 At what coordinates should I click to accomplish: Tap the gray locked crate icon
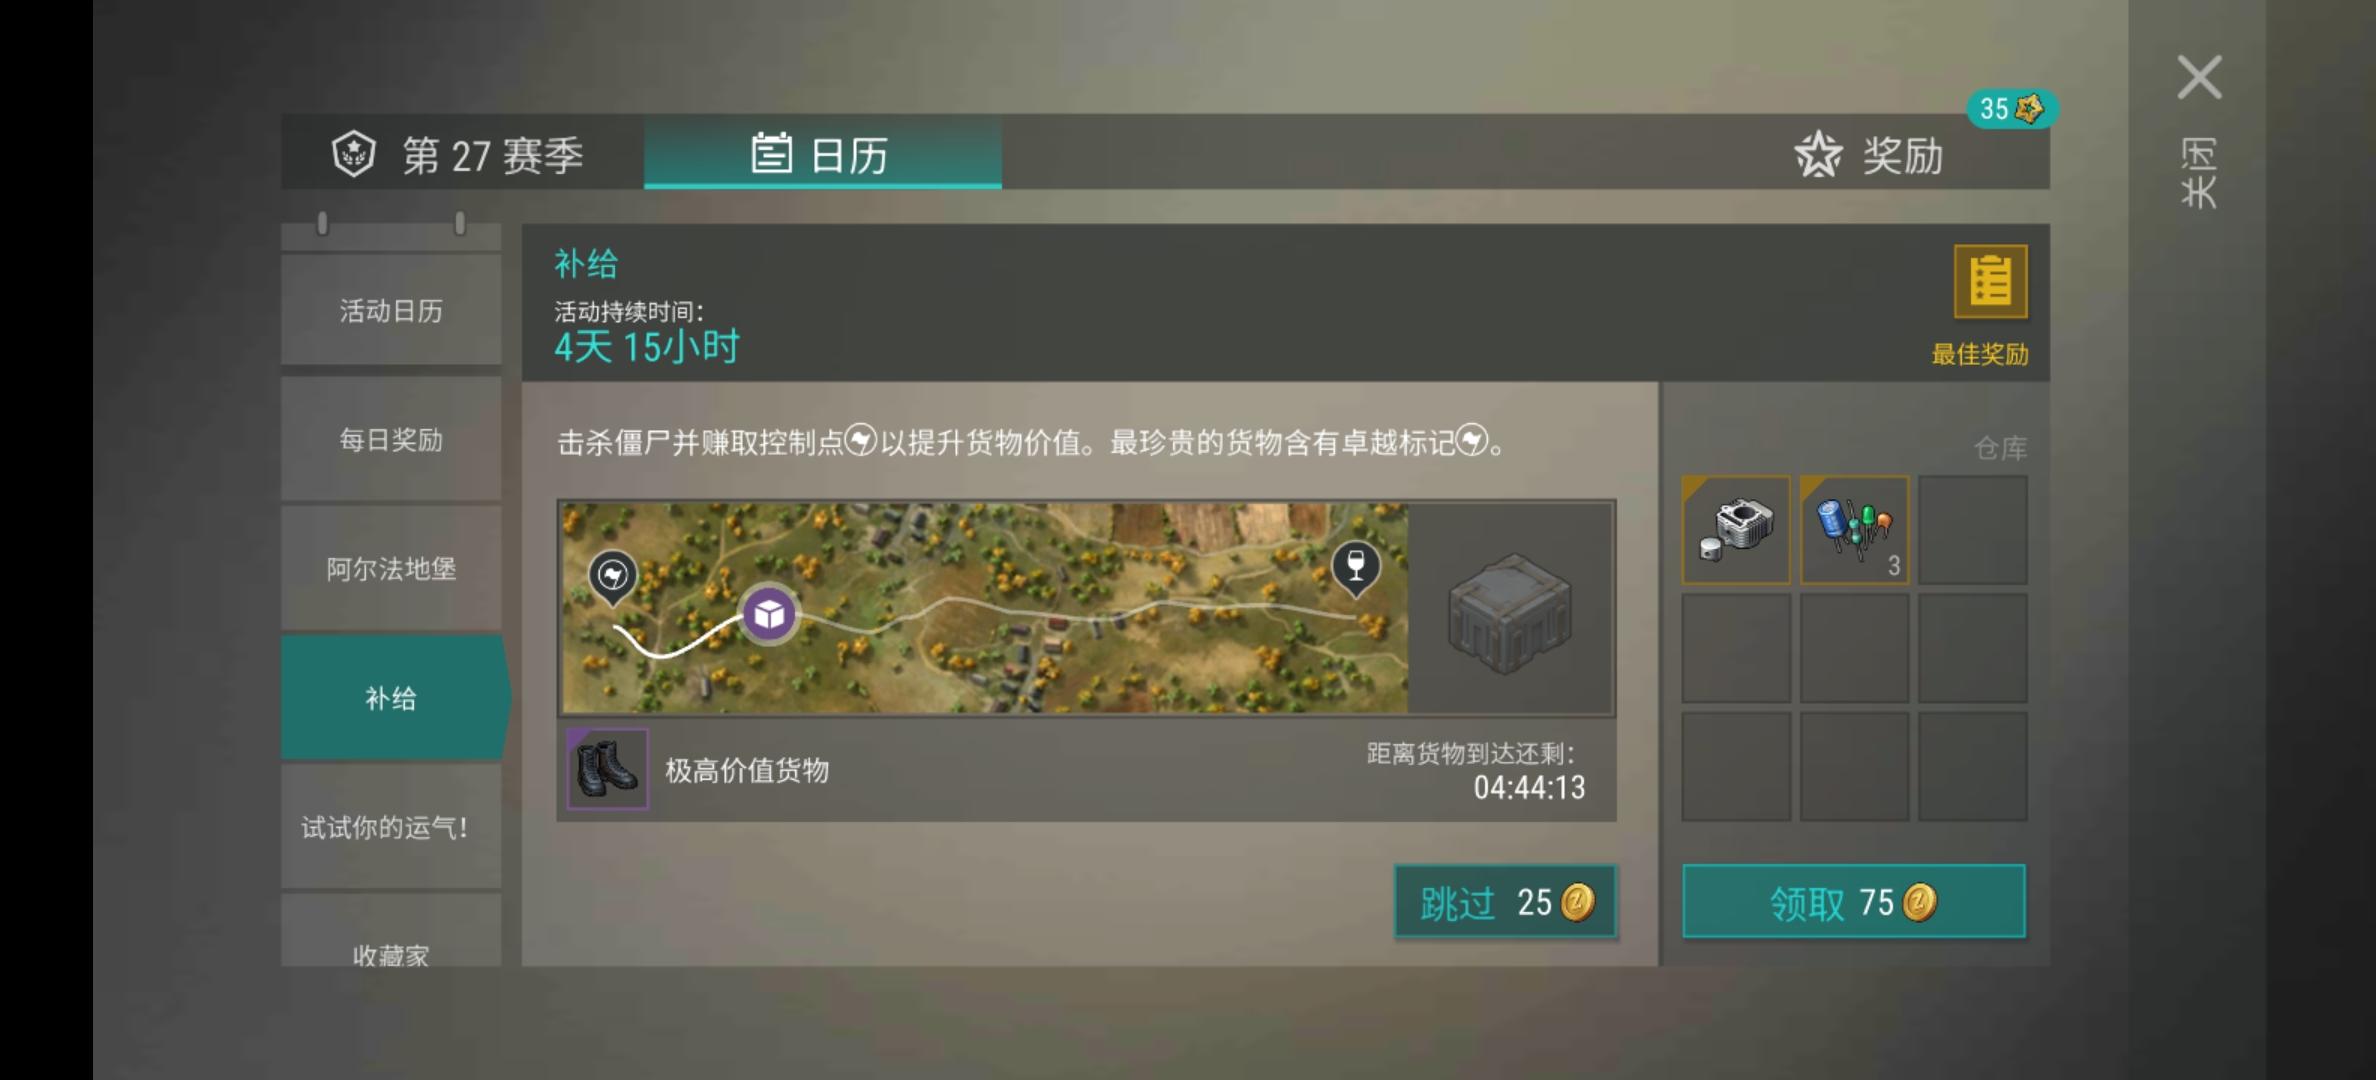(x=1510, y=613)
